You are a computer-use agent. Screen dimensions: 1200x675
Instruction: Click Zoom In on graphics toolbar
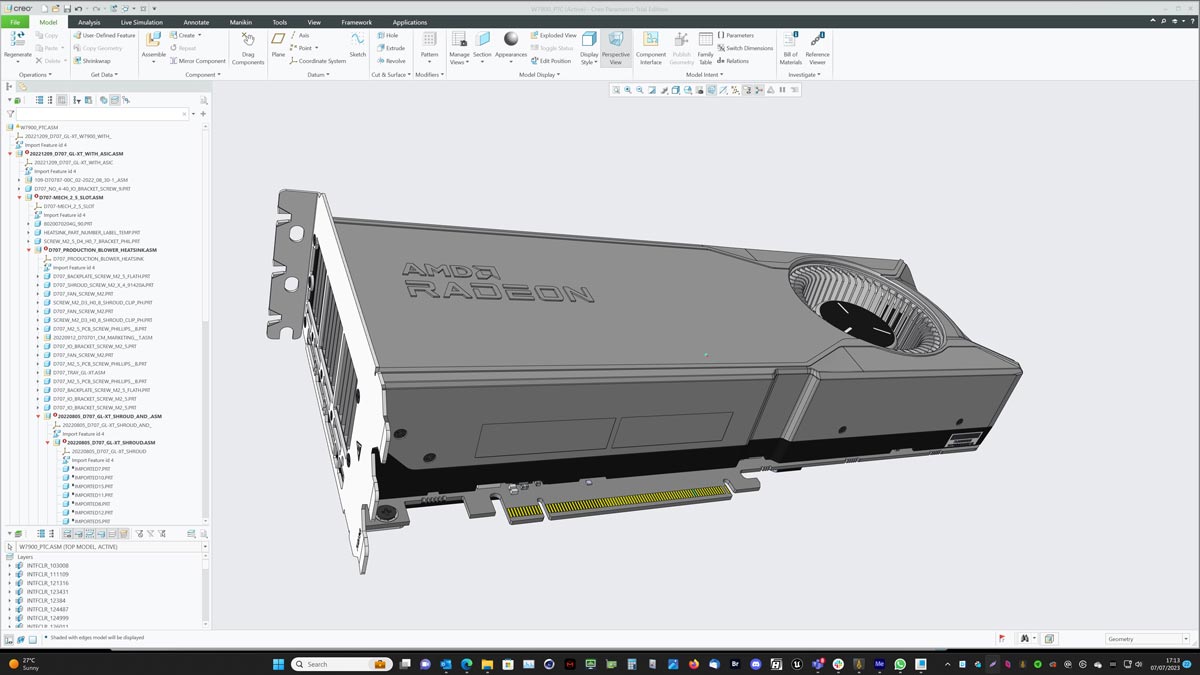628,90
